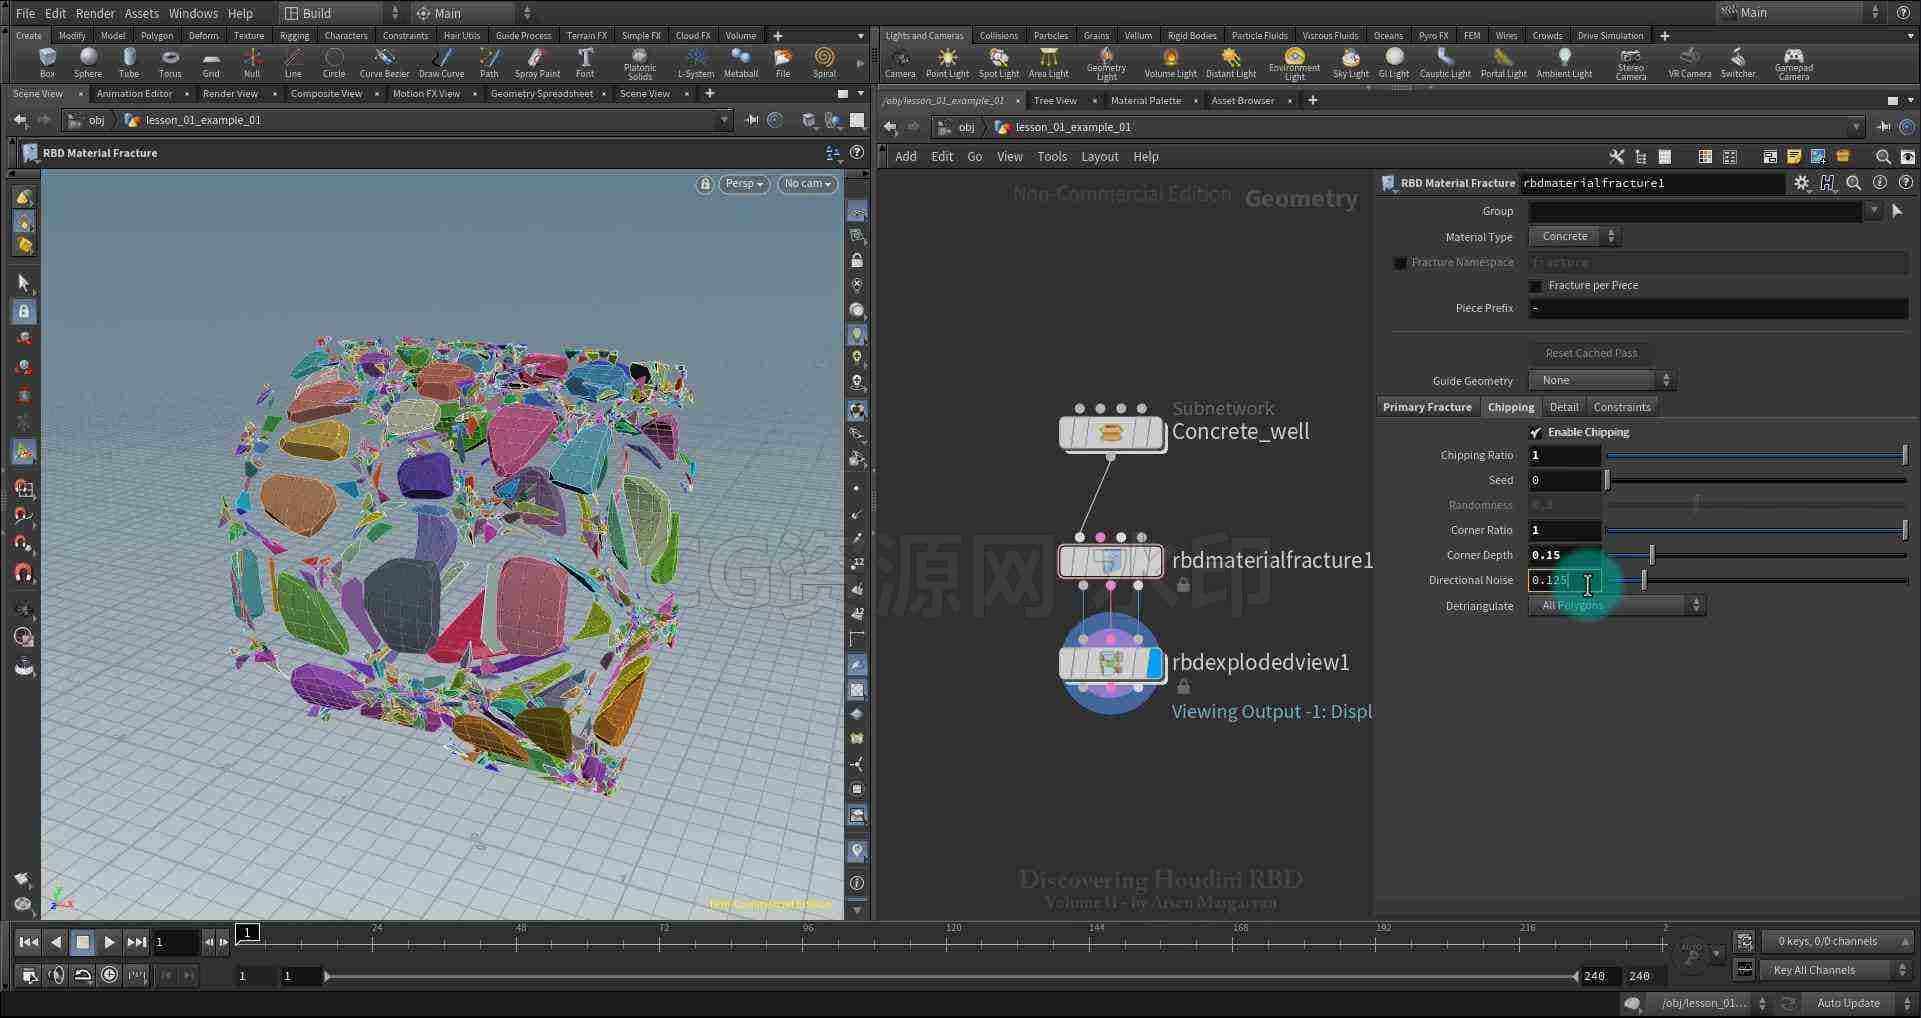Open the File menu
Image resolution: width=1921 pixels, height=1018 pixels.
(x=25, y=13)
